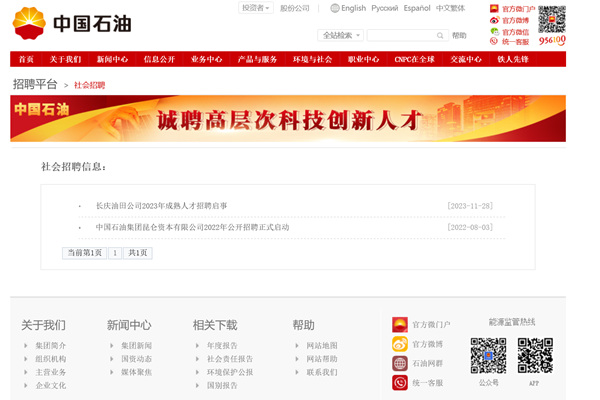600x400 pixels.
Task: Open the 职业中心 navigation menu
Action: [363, 59]
